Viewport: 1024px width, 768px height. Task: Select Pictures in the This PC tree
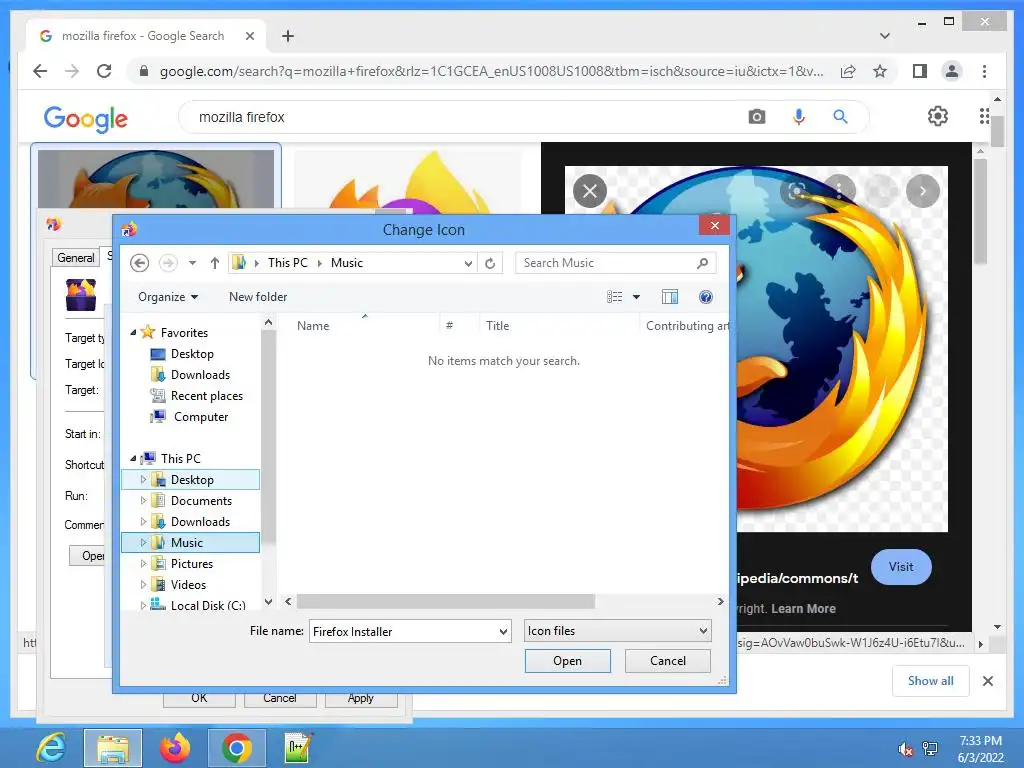click(x=191, y=564)
